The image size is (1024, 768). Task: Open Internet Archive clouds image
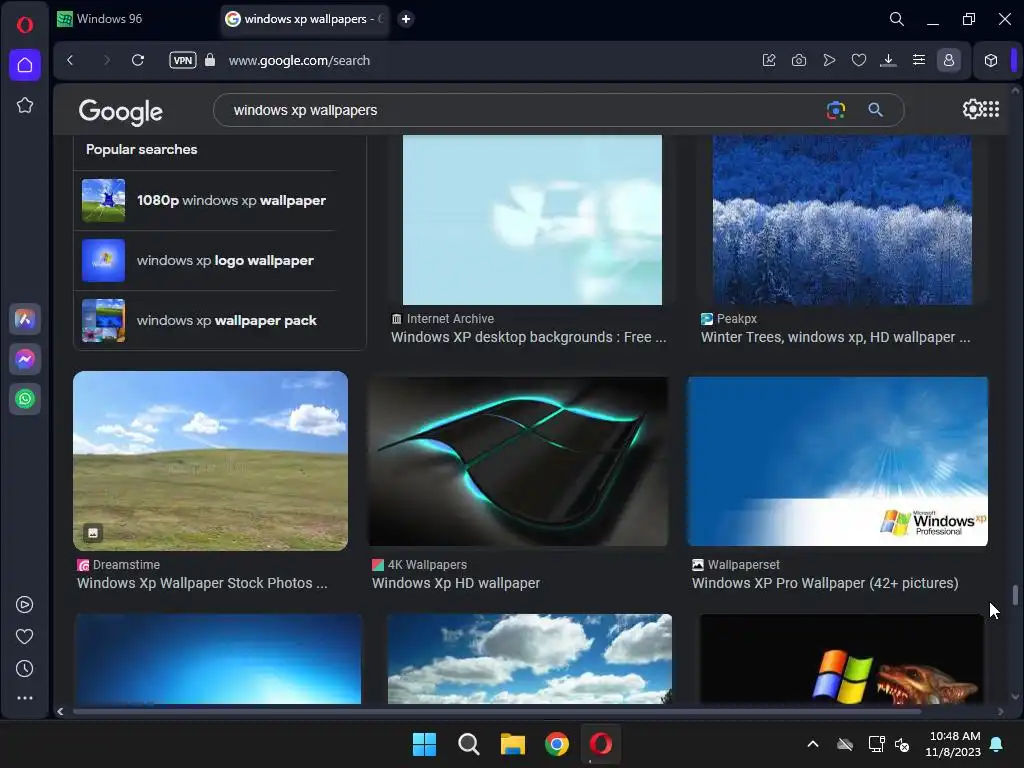[x=532, y=220]
